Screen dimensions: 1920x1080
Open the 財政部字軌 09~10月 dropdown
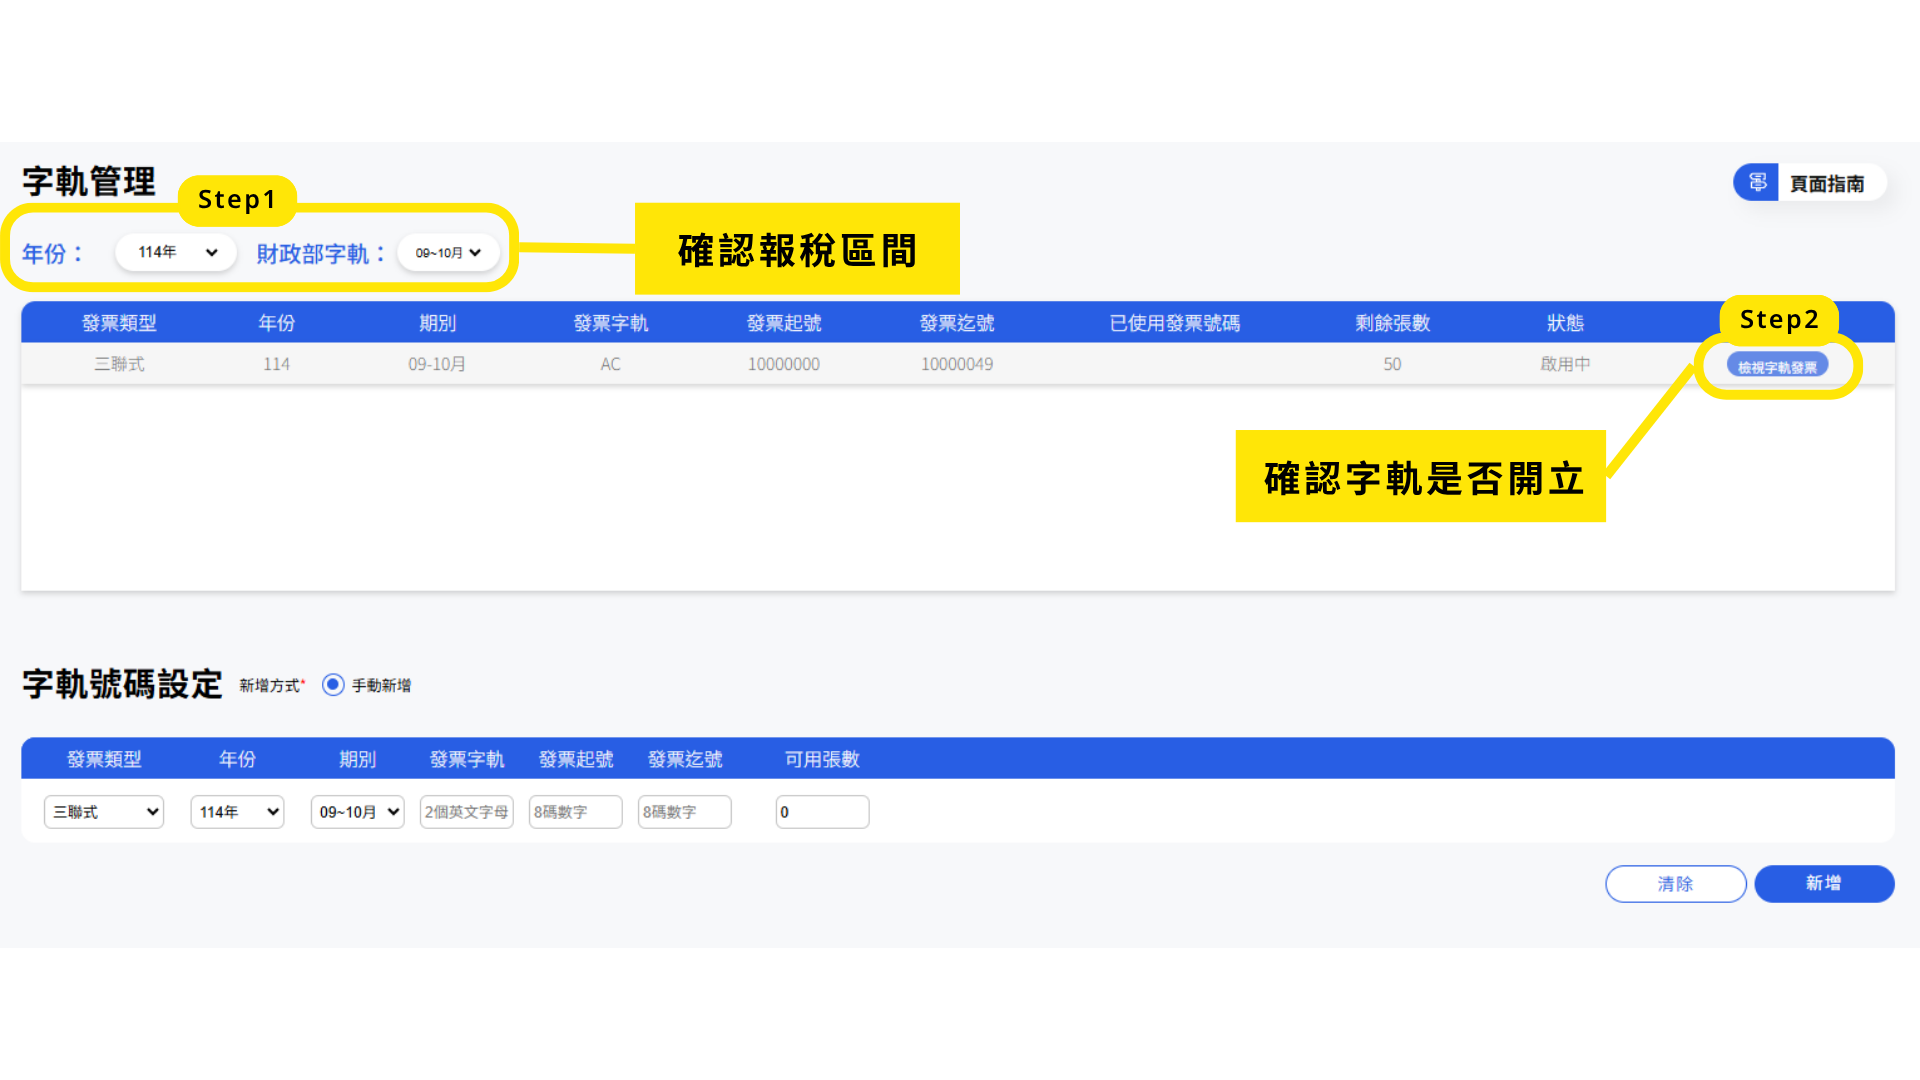point(448,253)
